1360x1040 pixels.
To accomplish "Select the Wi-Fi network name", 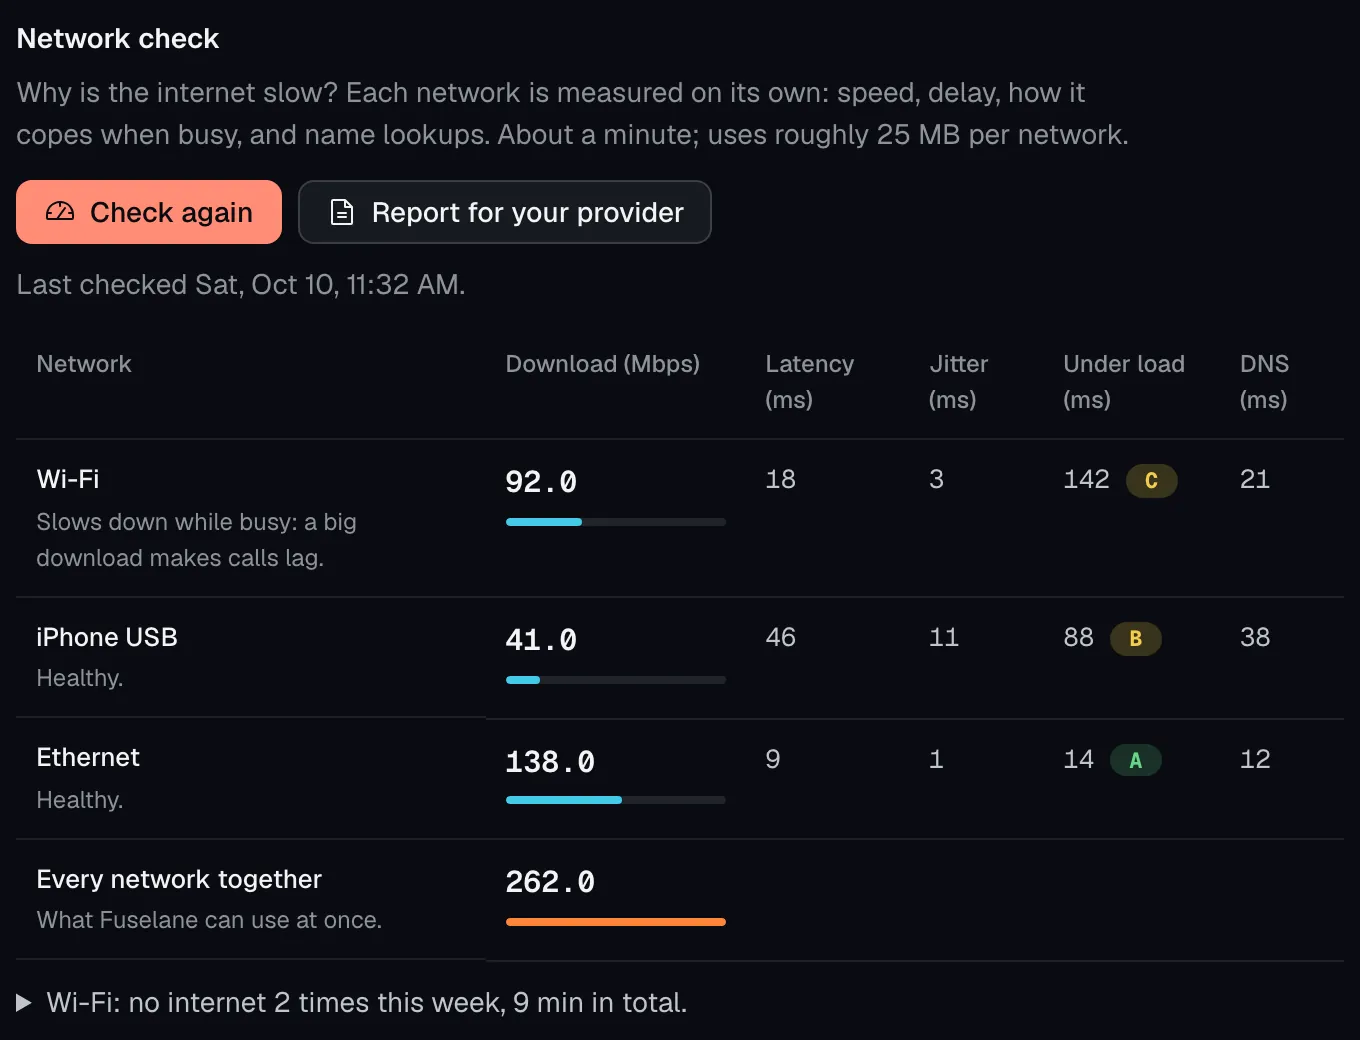I will click(68, 479).
